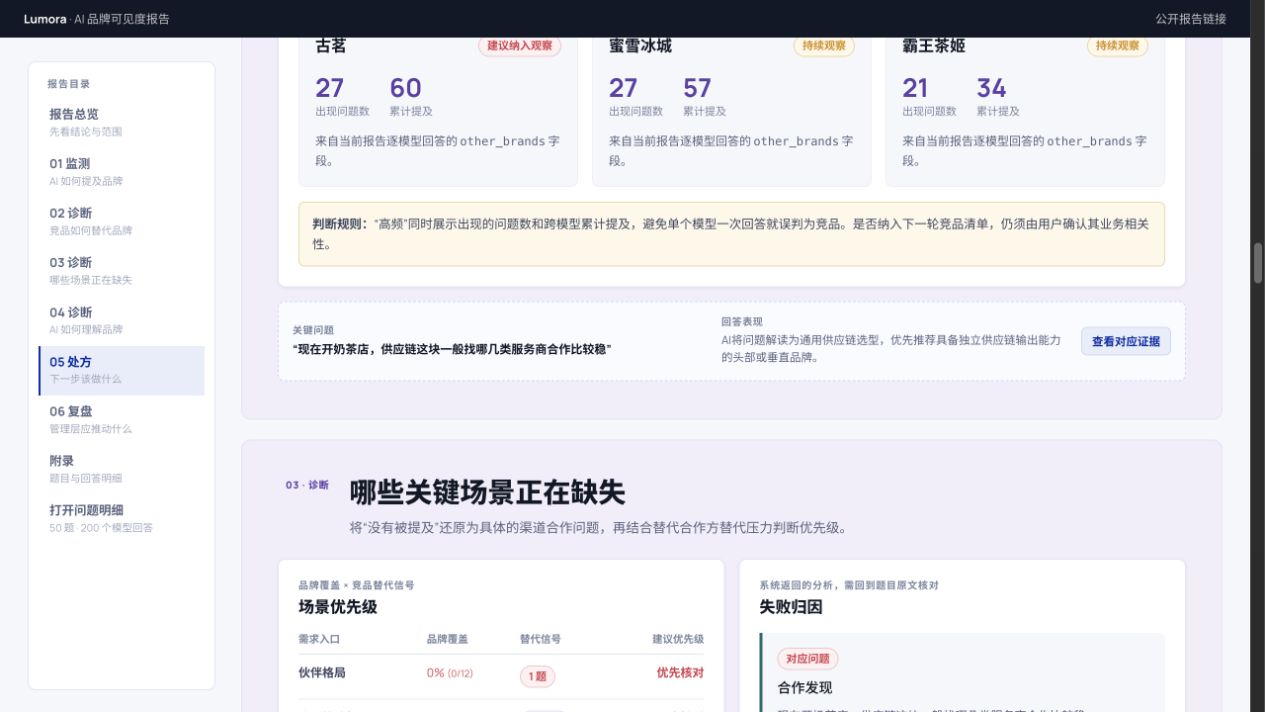1265x712 pixels.
Task: Navigate to 06 复盘 section
Action: pyautogui.click(x=121, y=419)
